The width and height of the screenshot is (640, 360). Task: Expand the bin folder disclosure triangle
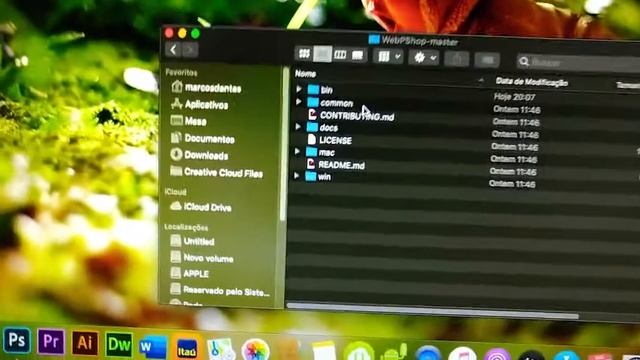(x=299, y=89)
